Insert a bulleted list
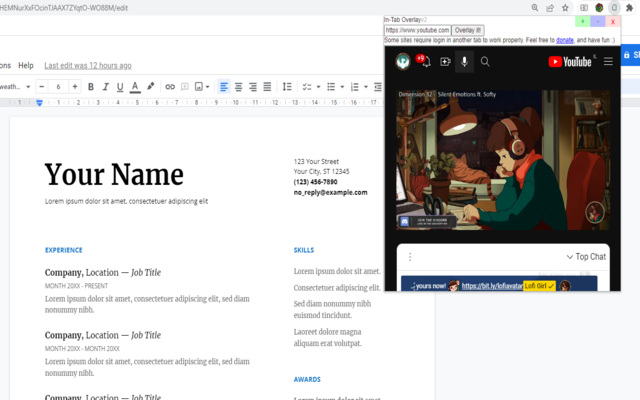 331,87
